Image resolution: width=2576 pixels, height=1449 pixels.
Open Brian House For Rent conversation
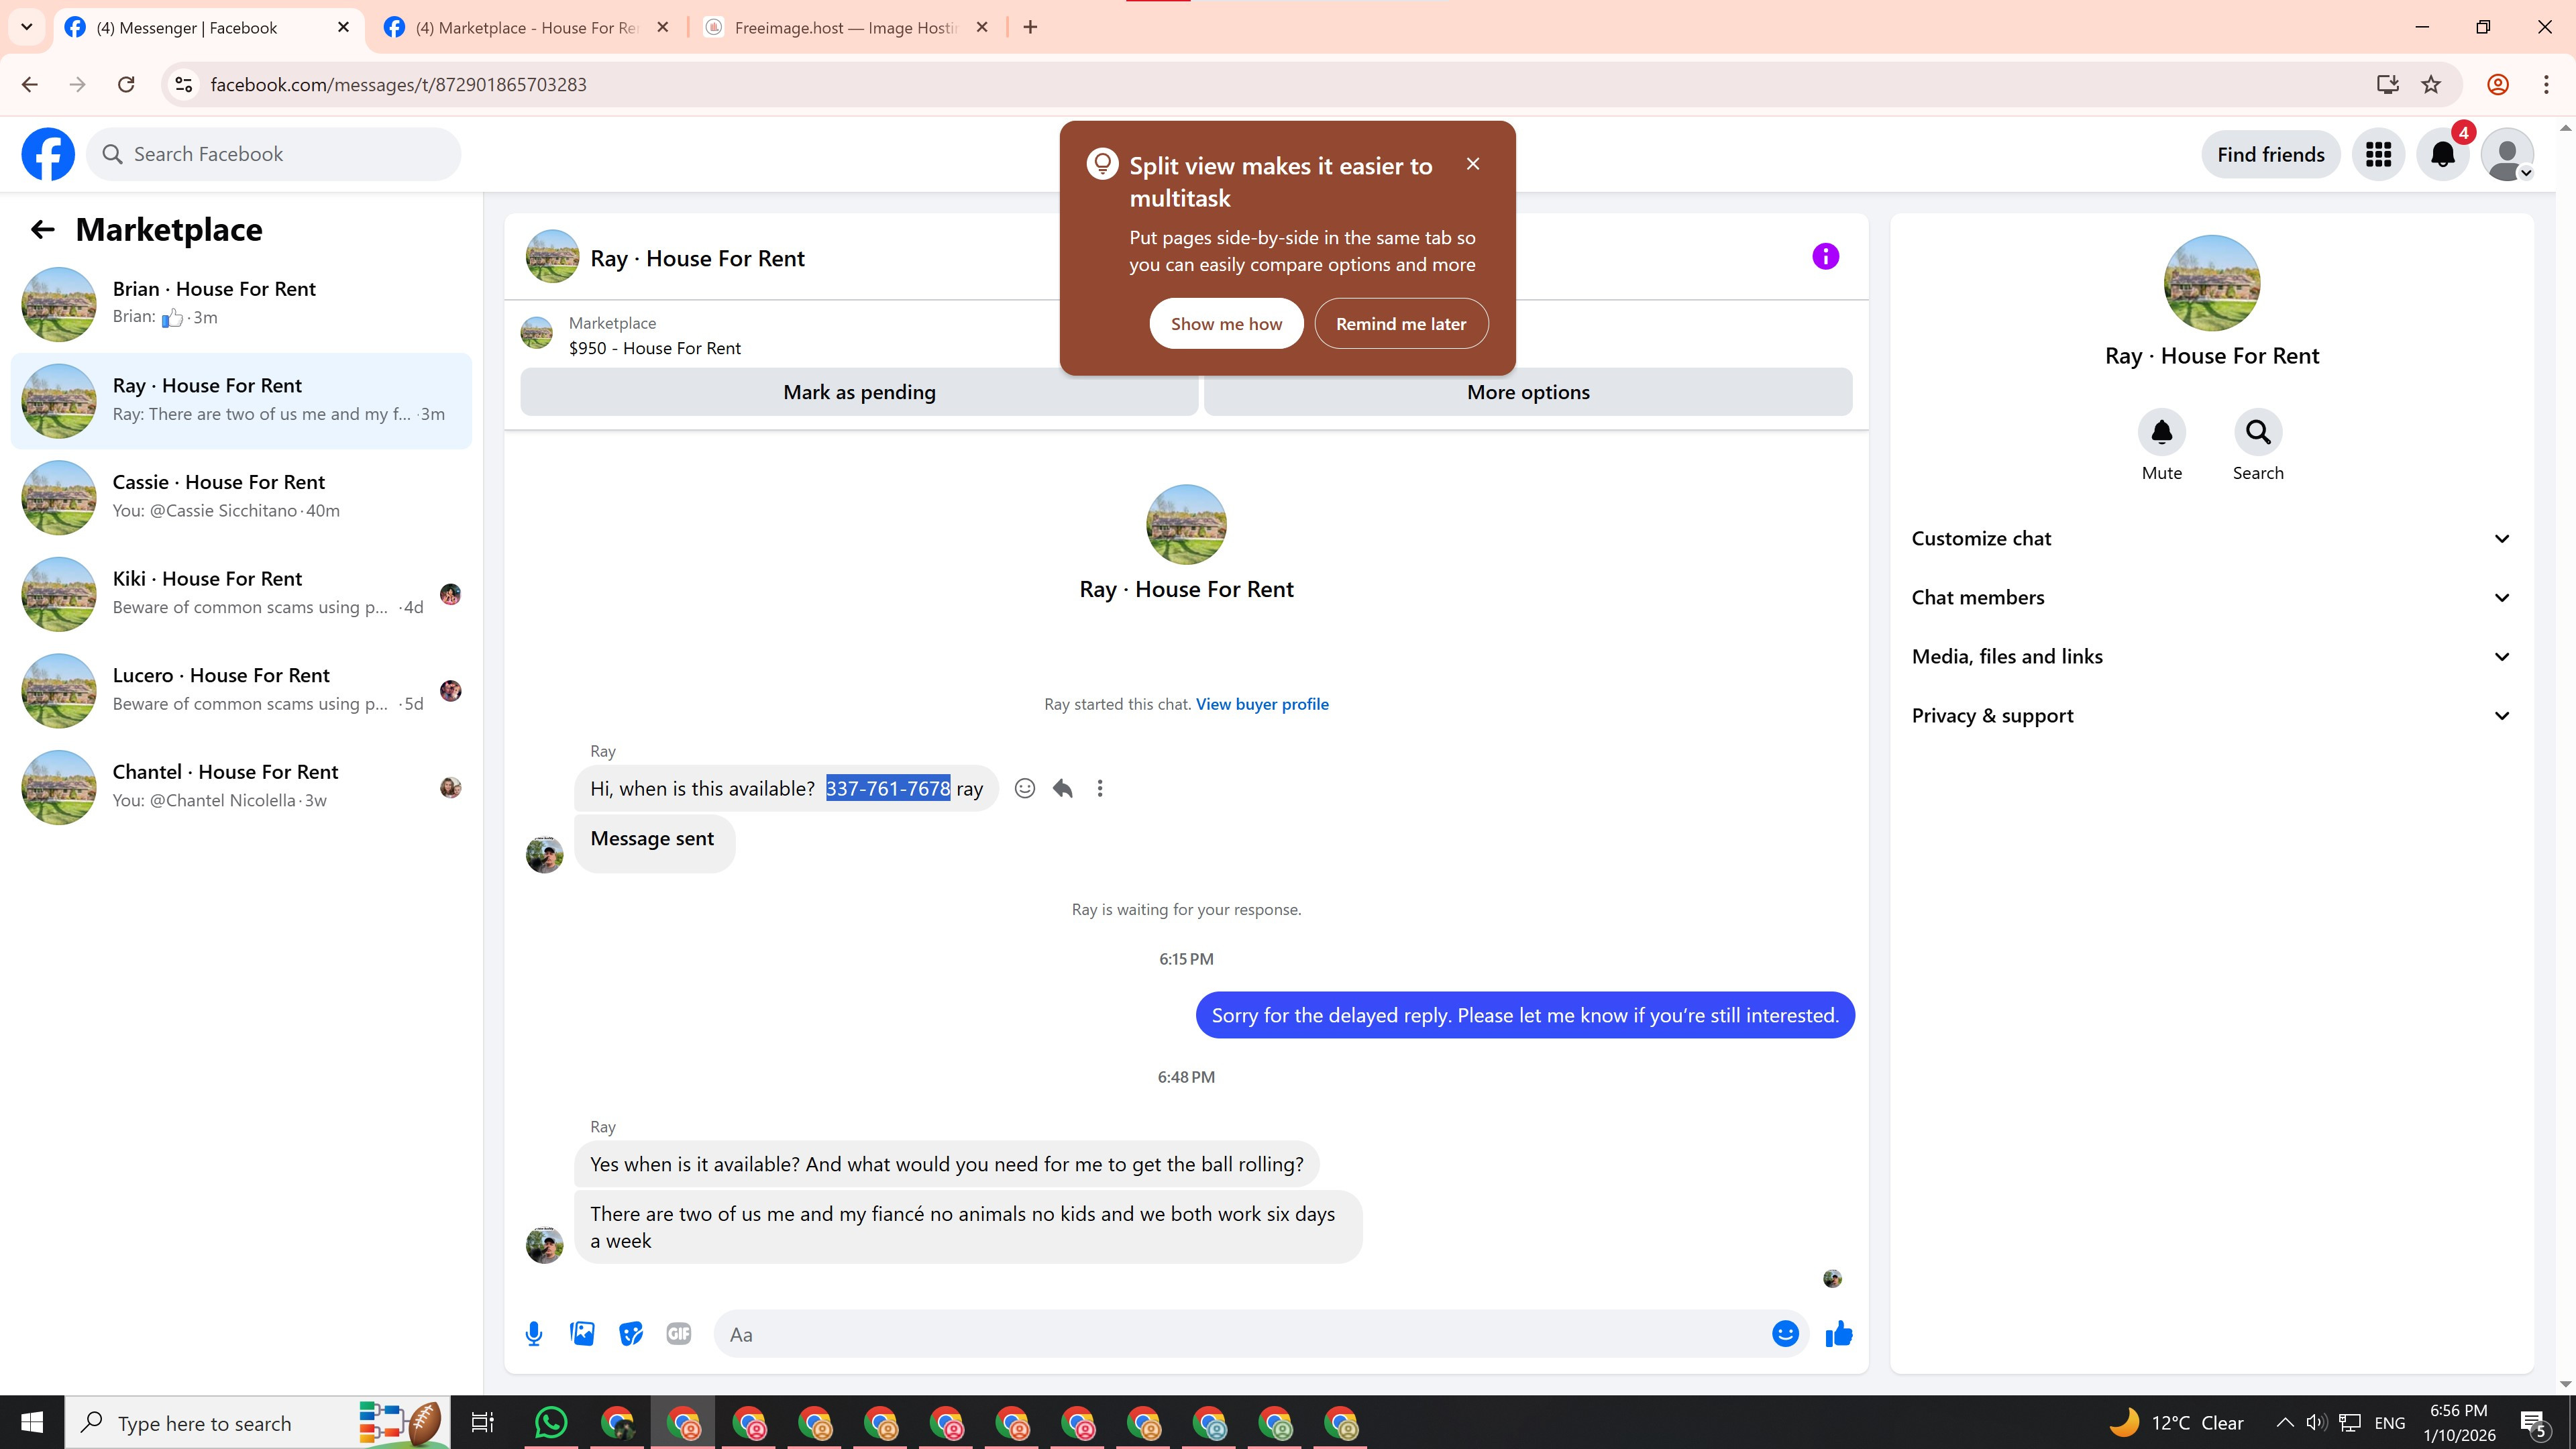point(240,303)
